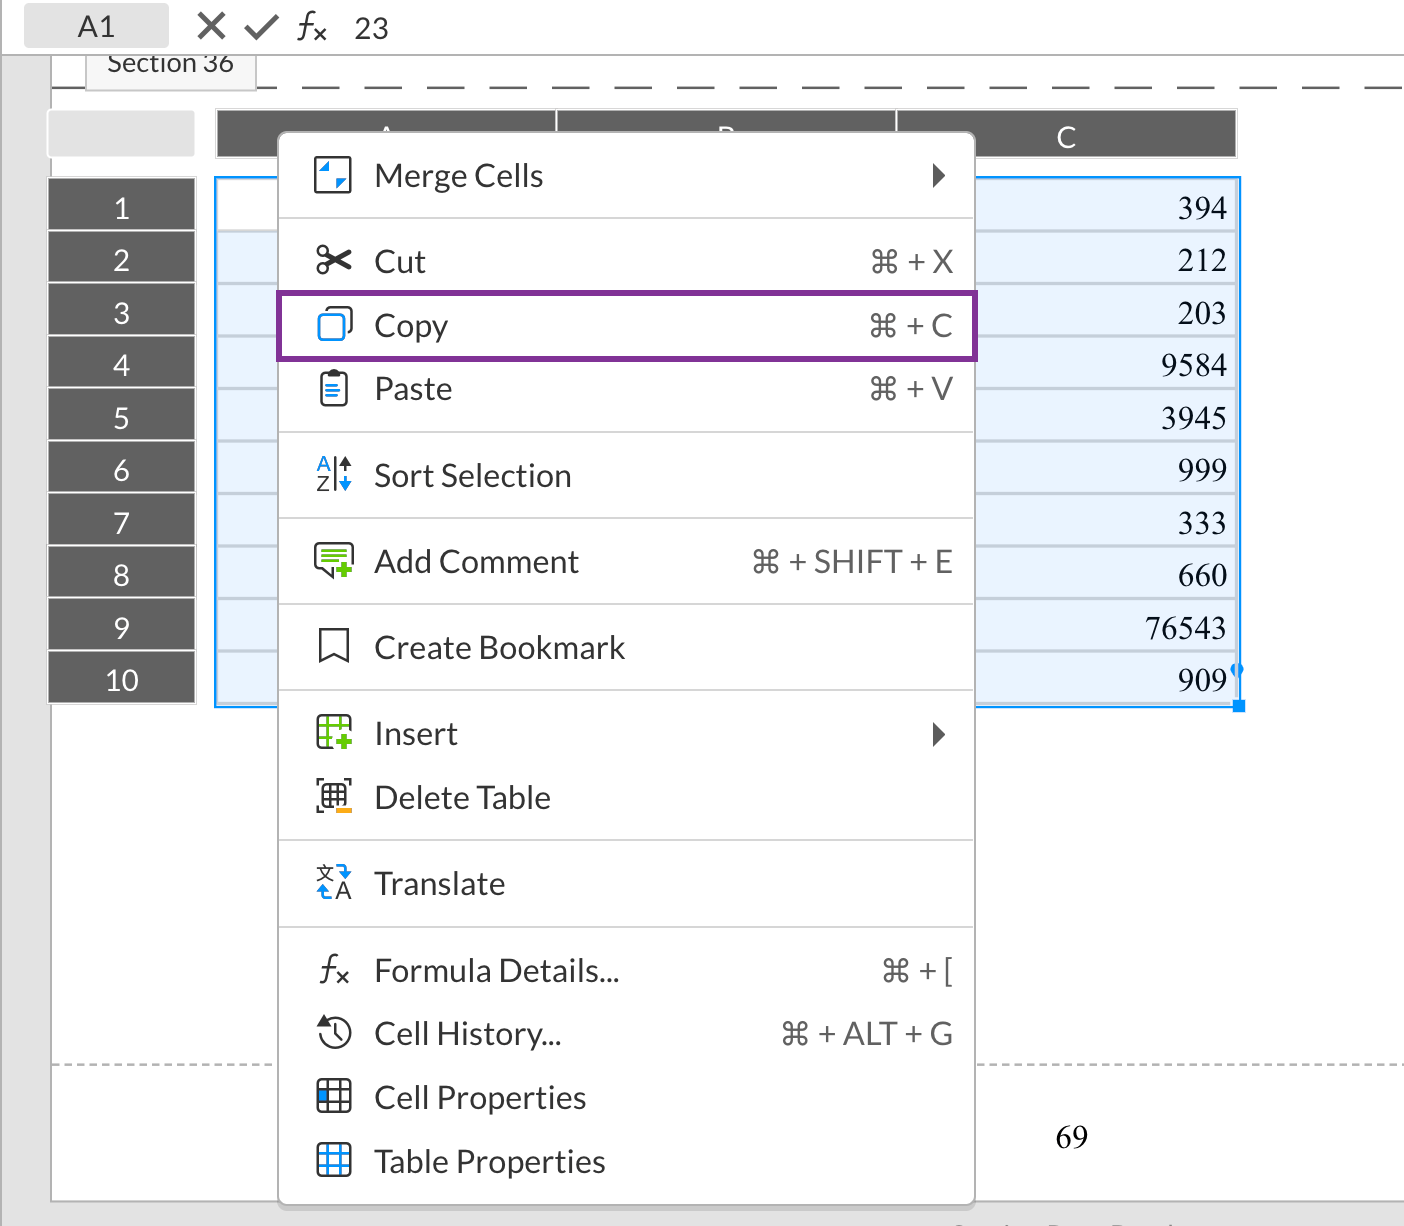Image resolution: width=1404 pixels, height=1226 pixels.
Task: Click the Cut scissors icon
Action: point(334,260)
